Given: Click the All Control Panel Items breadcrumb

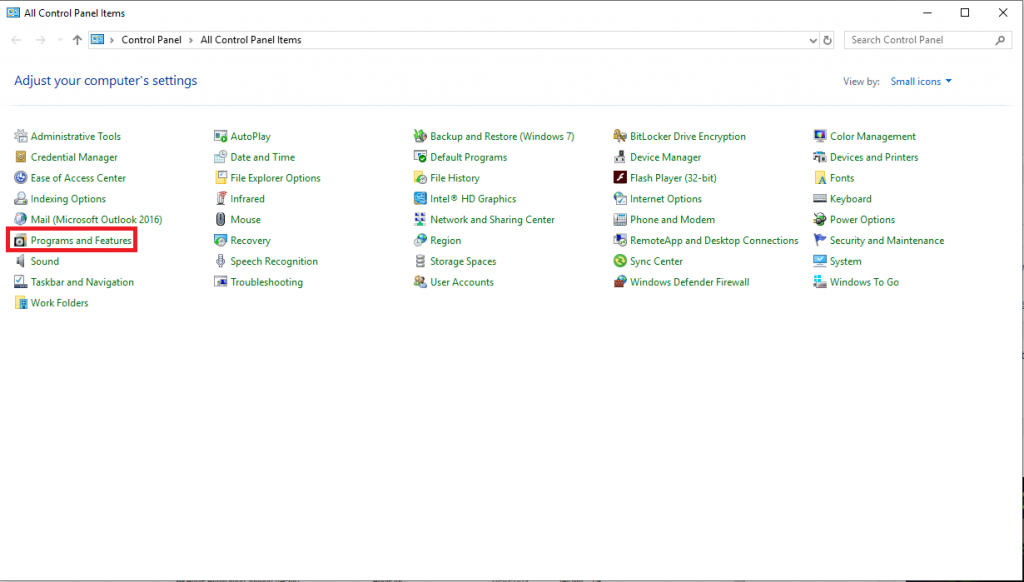Looking at the screenshot, I should [251, 40].
